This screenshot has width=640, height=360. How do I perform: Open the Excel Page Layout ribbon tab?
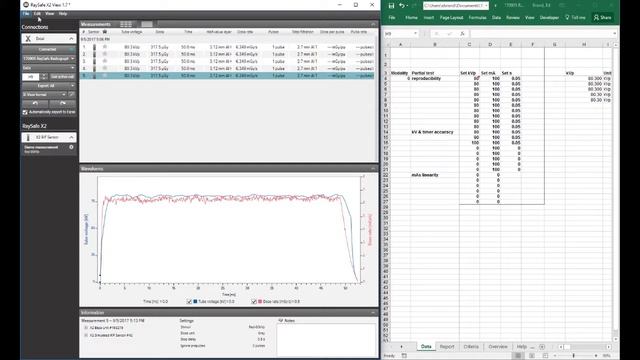point(451,18)
